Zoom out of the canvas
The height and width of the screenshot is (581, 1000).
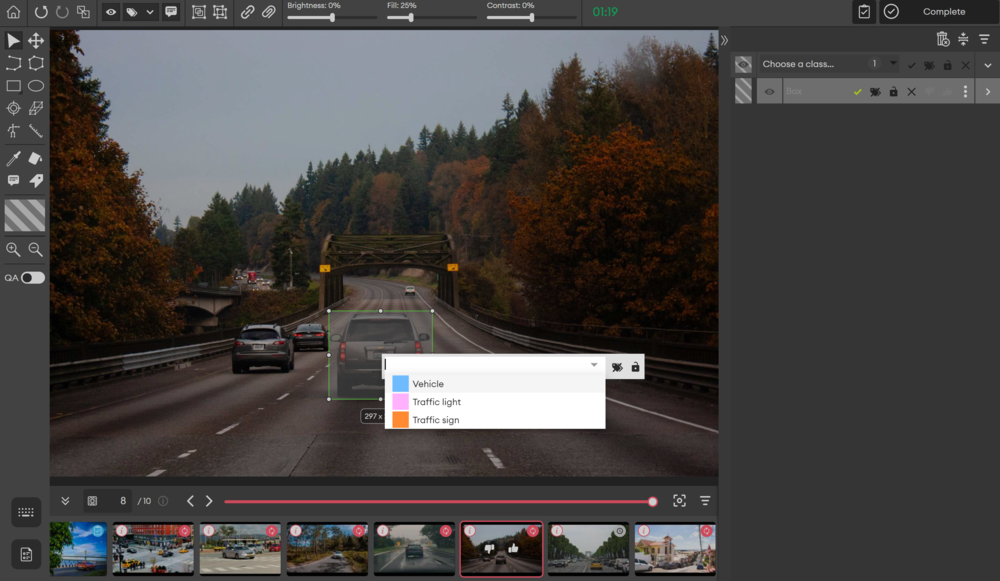(x=36, y=249)
